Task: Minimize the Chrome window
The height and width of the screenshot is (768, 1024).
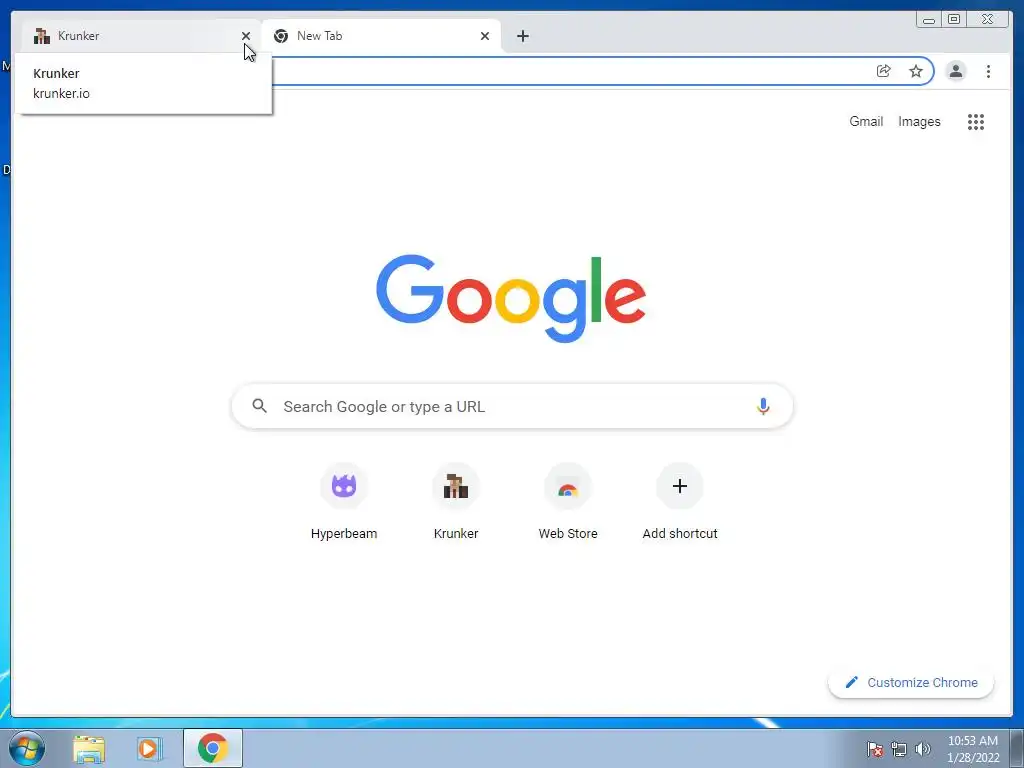Action: click(929, 20)
